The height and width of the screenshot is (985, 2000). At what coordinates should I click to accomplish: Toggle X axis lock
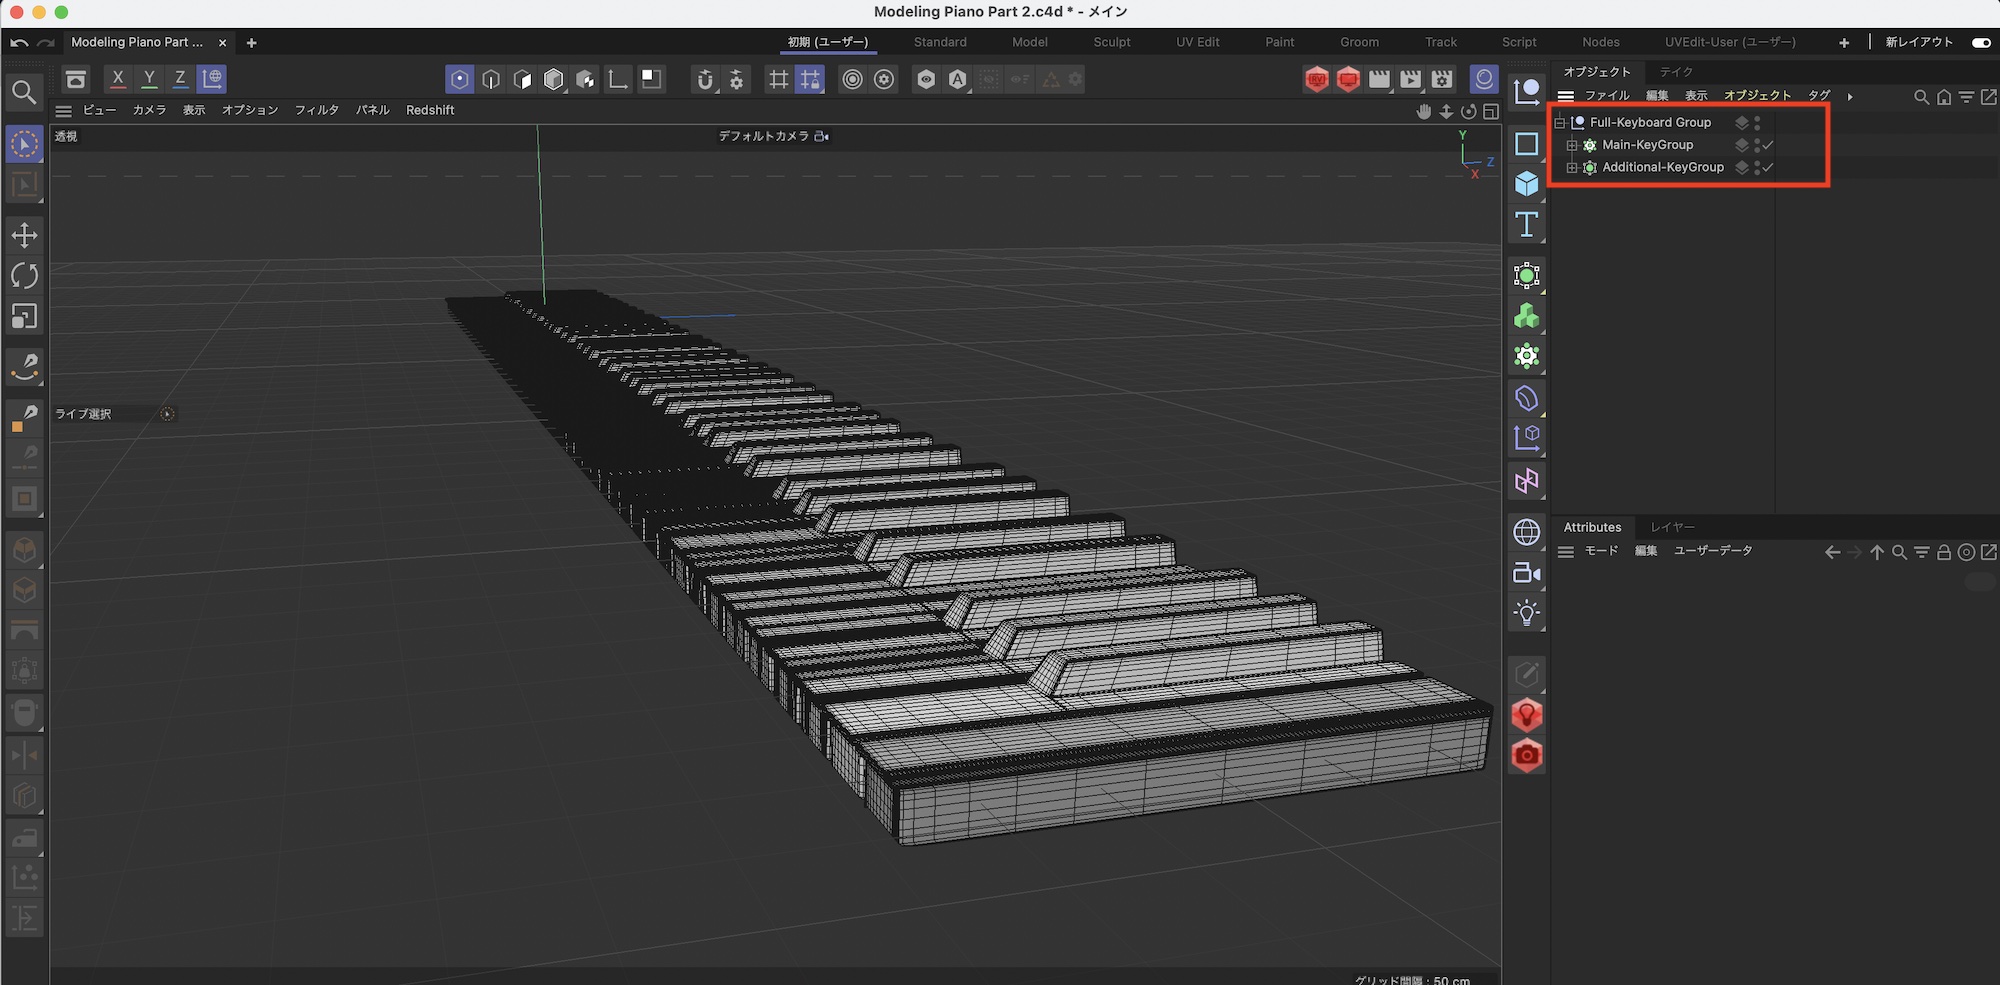point(118,79)
